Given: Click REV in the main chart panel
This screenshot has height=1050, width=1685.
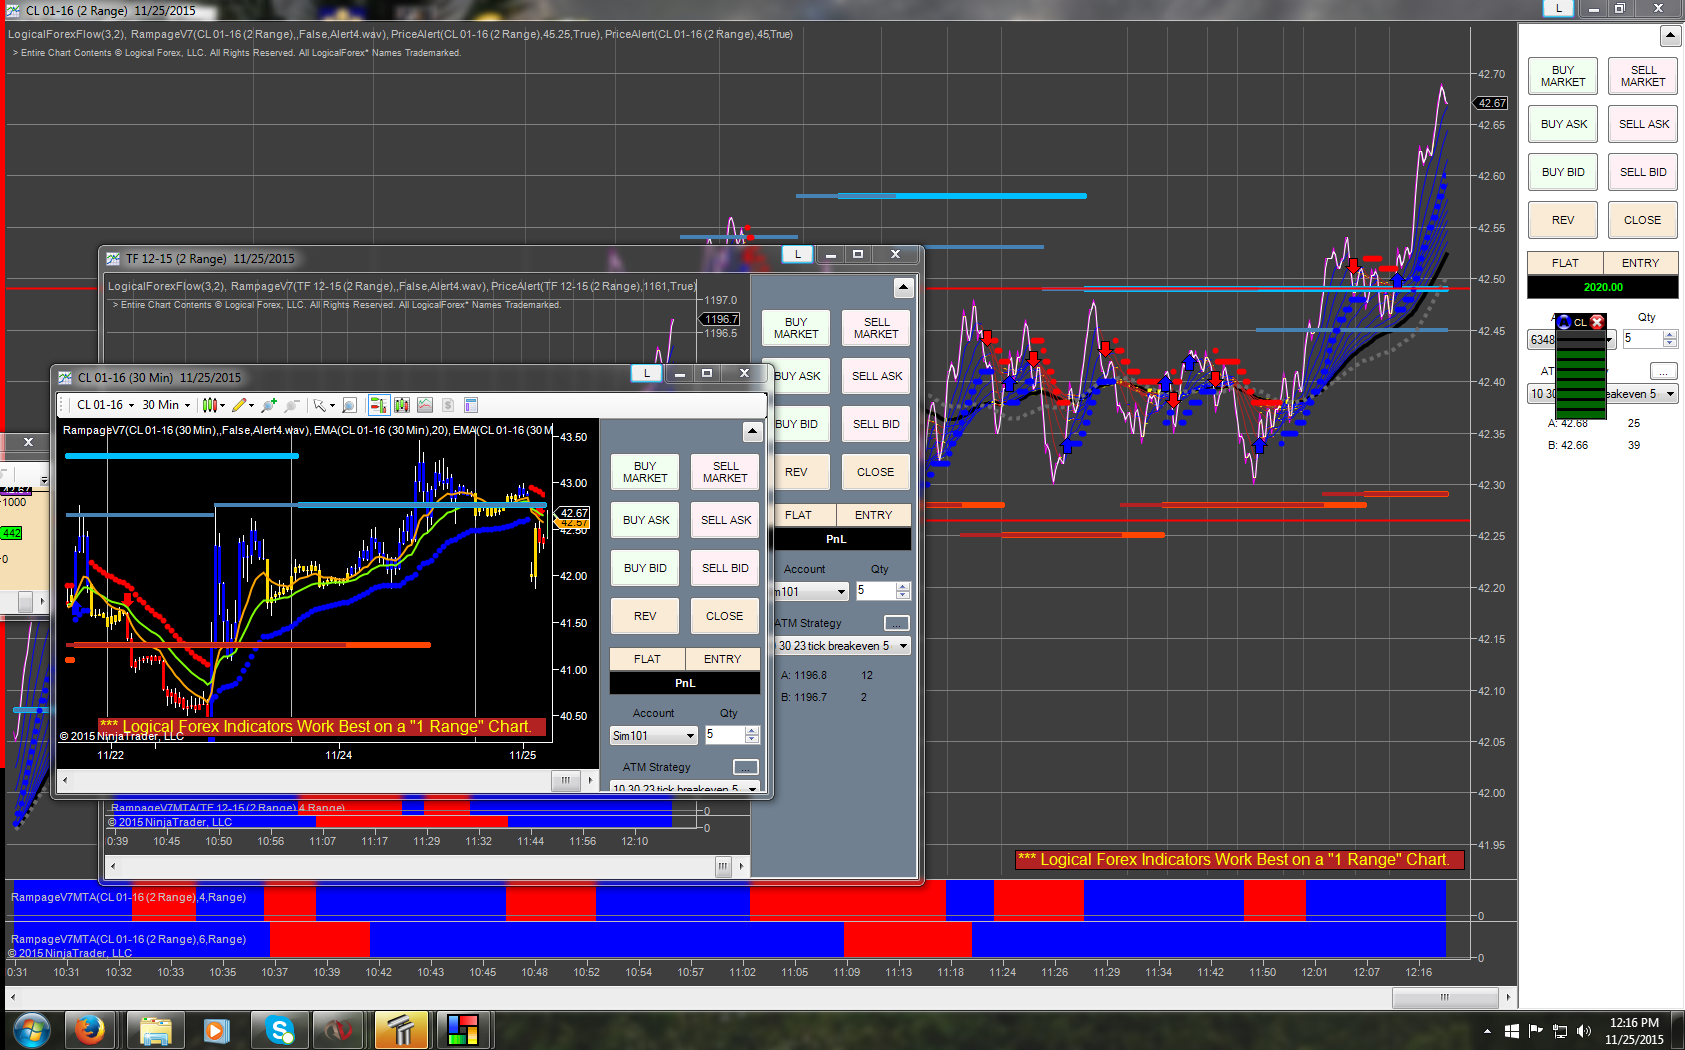Looking at the screenshot, I should (x=1563, y=220).
